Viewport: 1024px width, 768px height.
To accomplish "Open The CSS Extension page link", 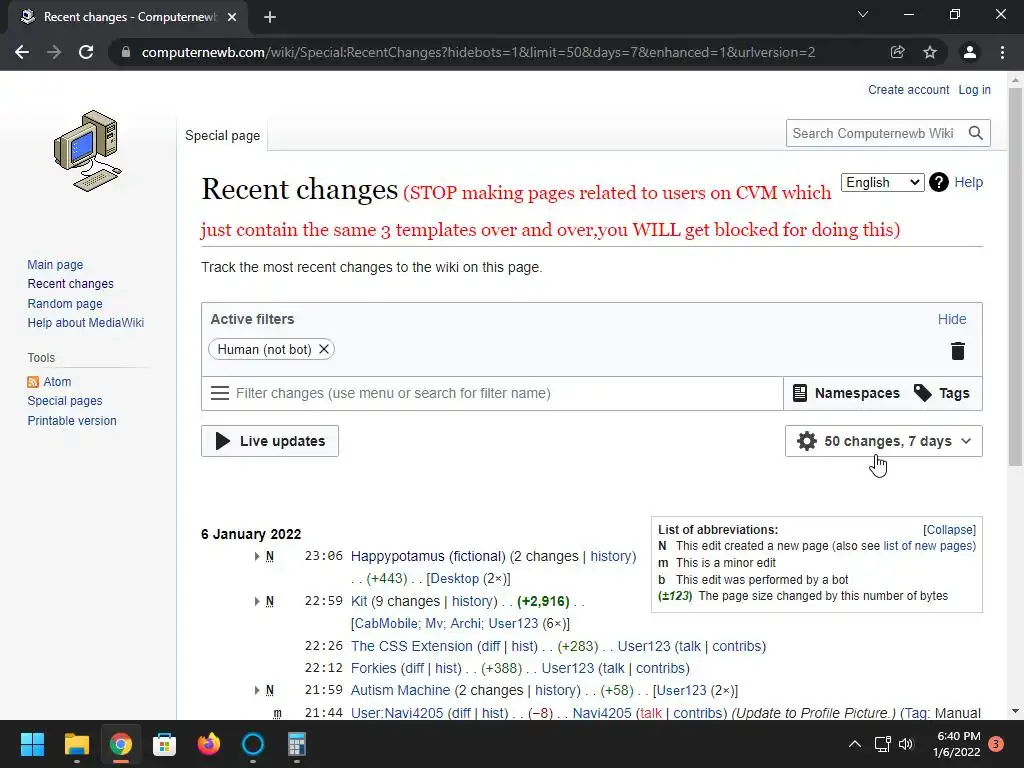I will click(x=411, y=647).
